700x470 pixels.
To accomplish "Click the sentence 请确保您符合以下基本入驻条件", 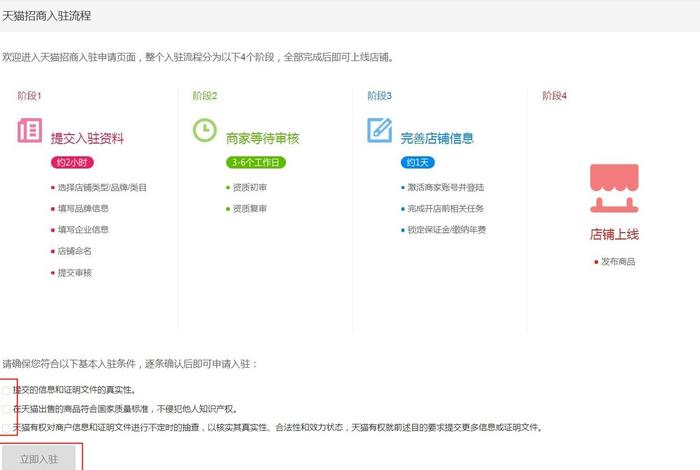I will 130,364.
